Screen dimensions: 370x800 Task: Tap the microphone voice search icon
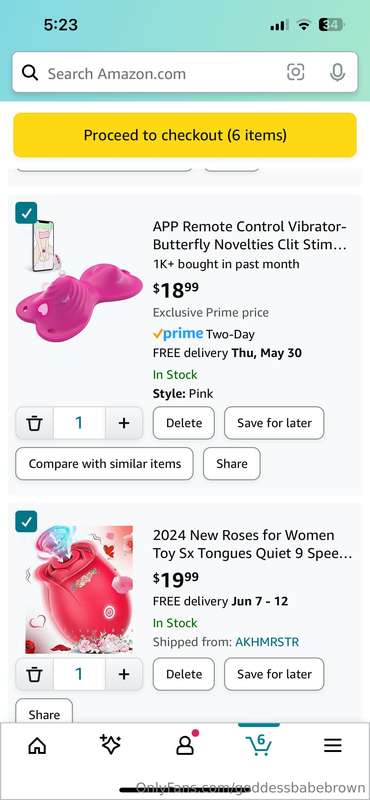pos(337,72)
